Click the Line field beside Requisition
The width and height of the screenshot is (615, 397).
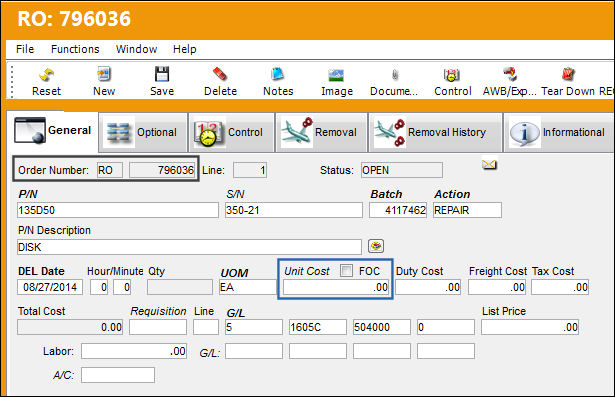pyautogui.click(x=206, y=327)
